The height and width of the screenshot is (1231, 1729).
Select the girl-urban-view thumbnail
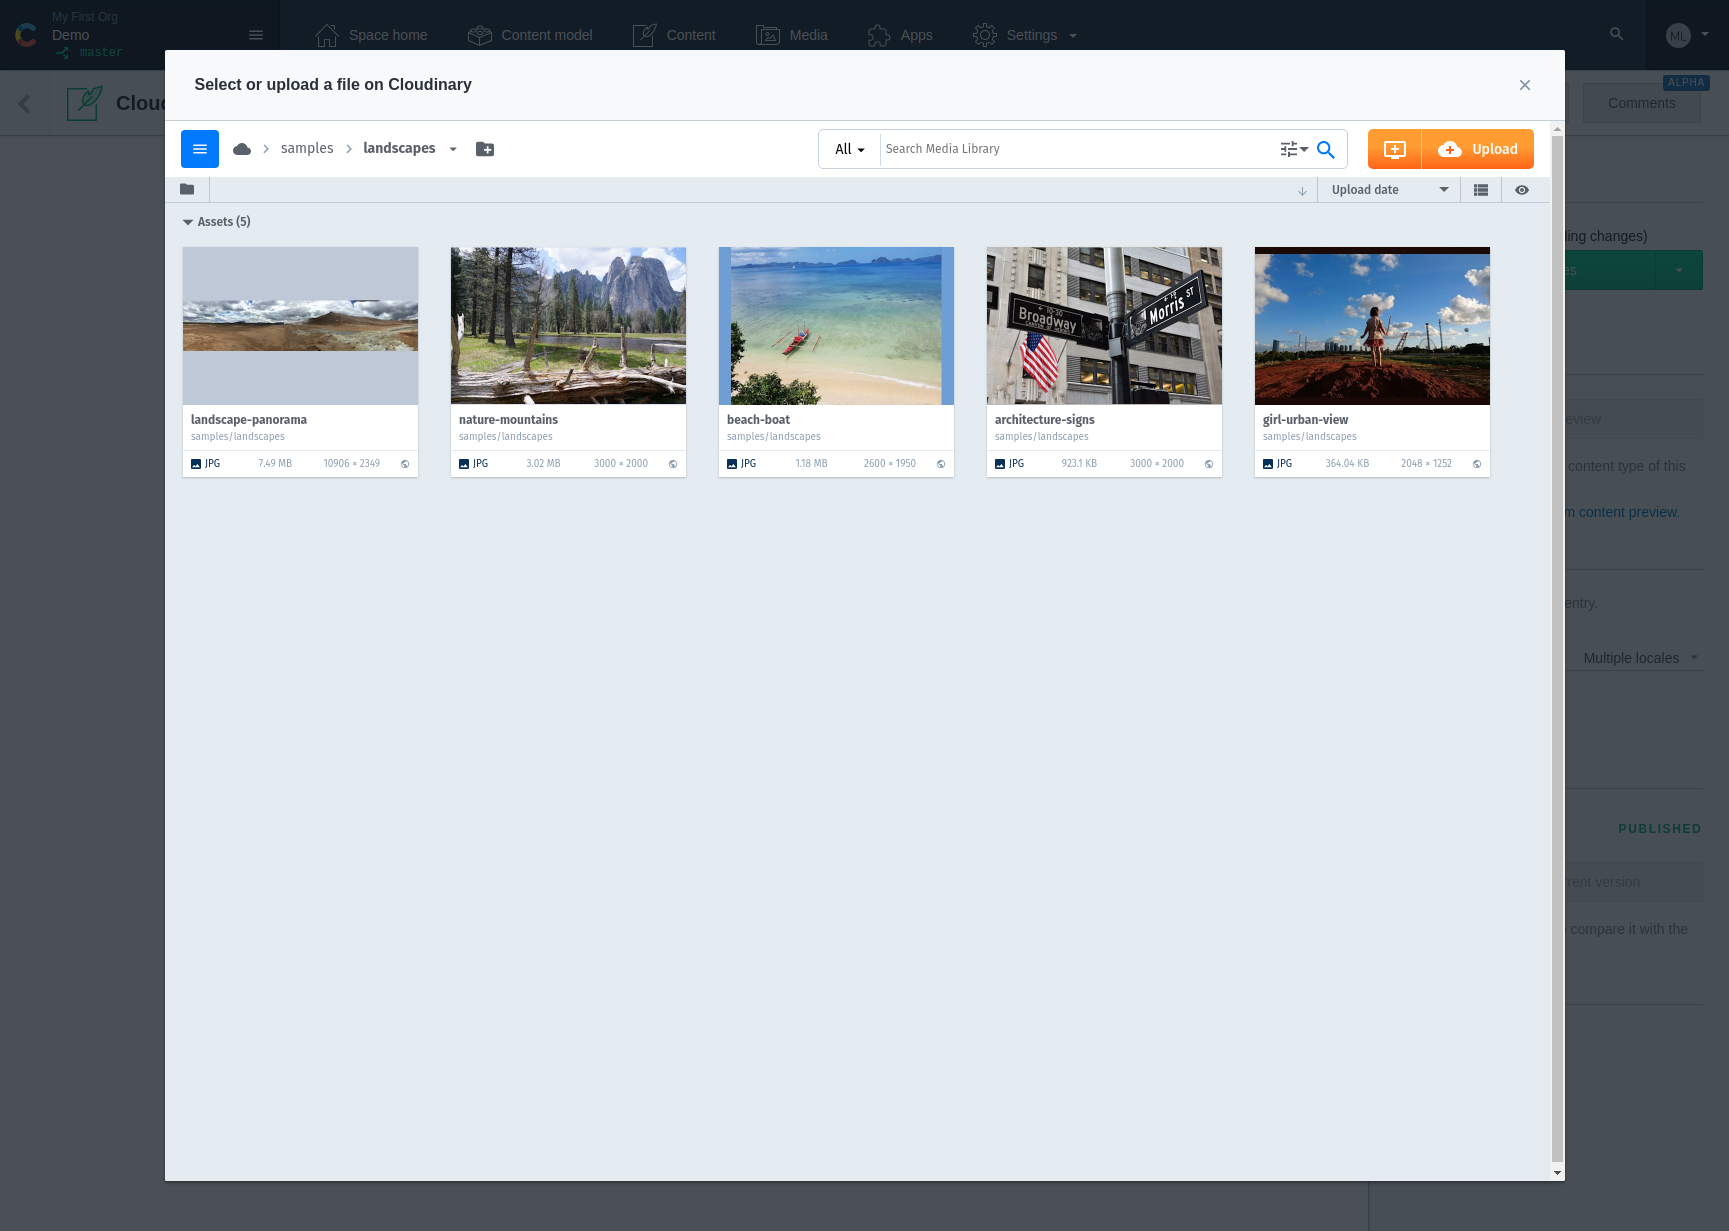(x=1372, y=326)
